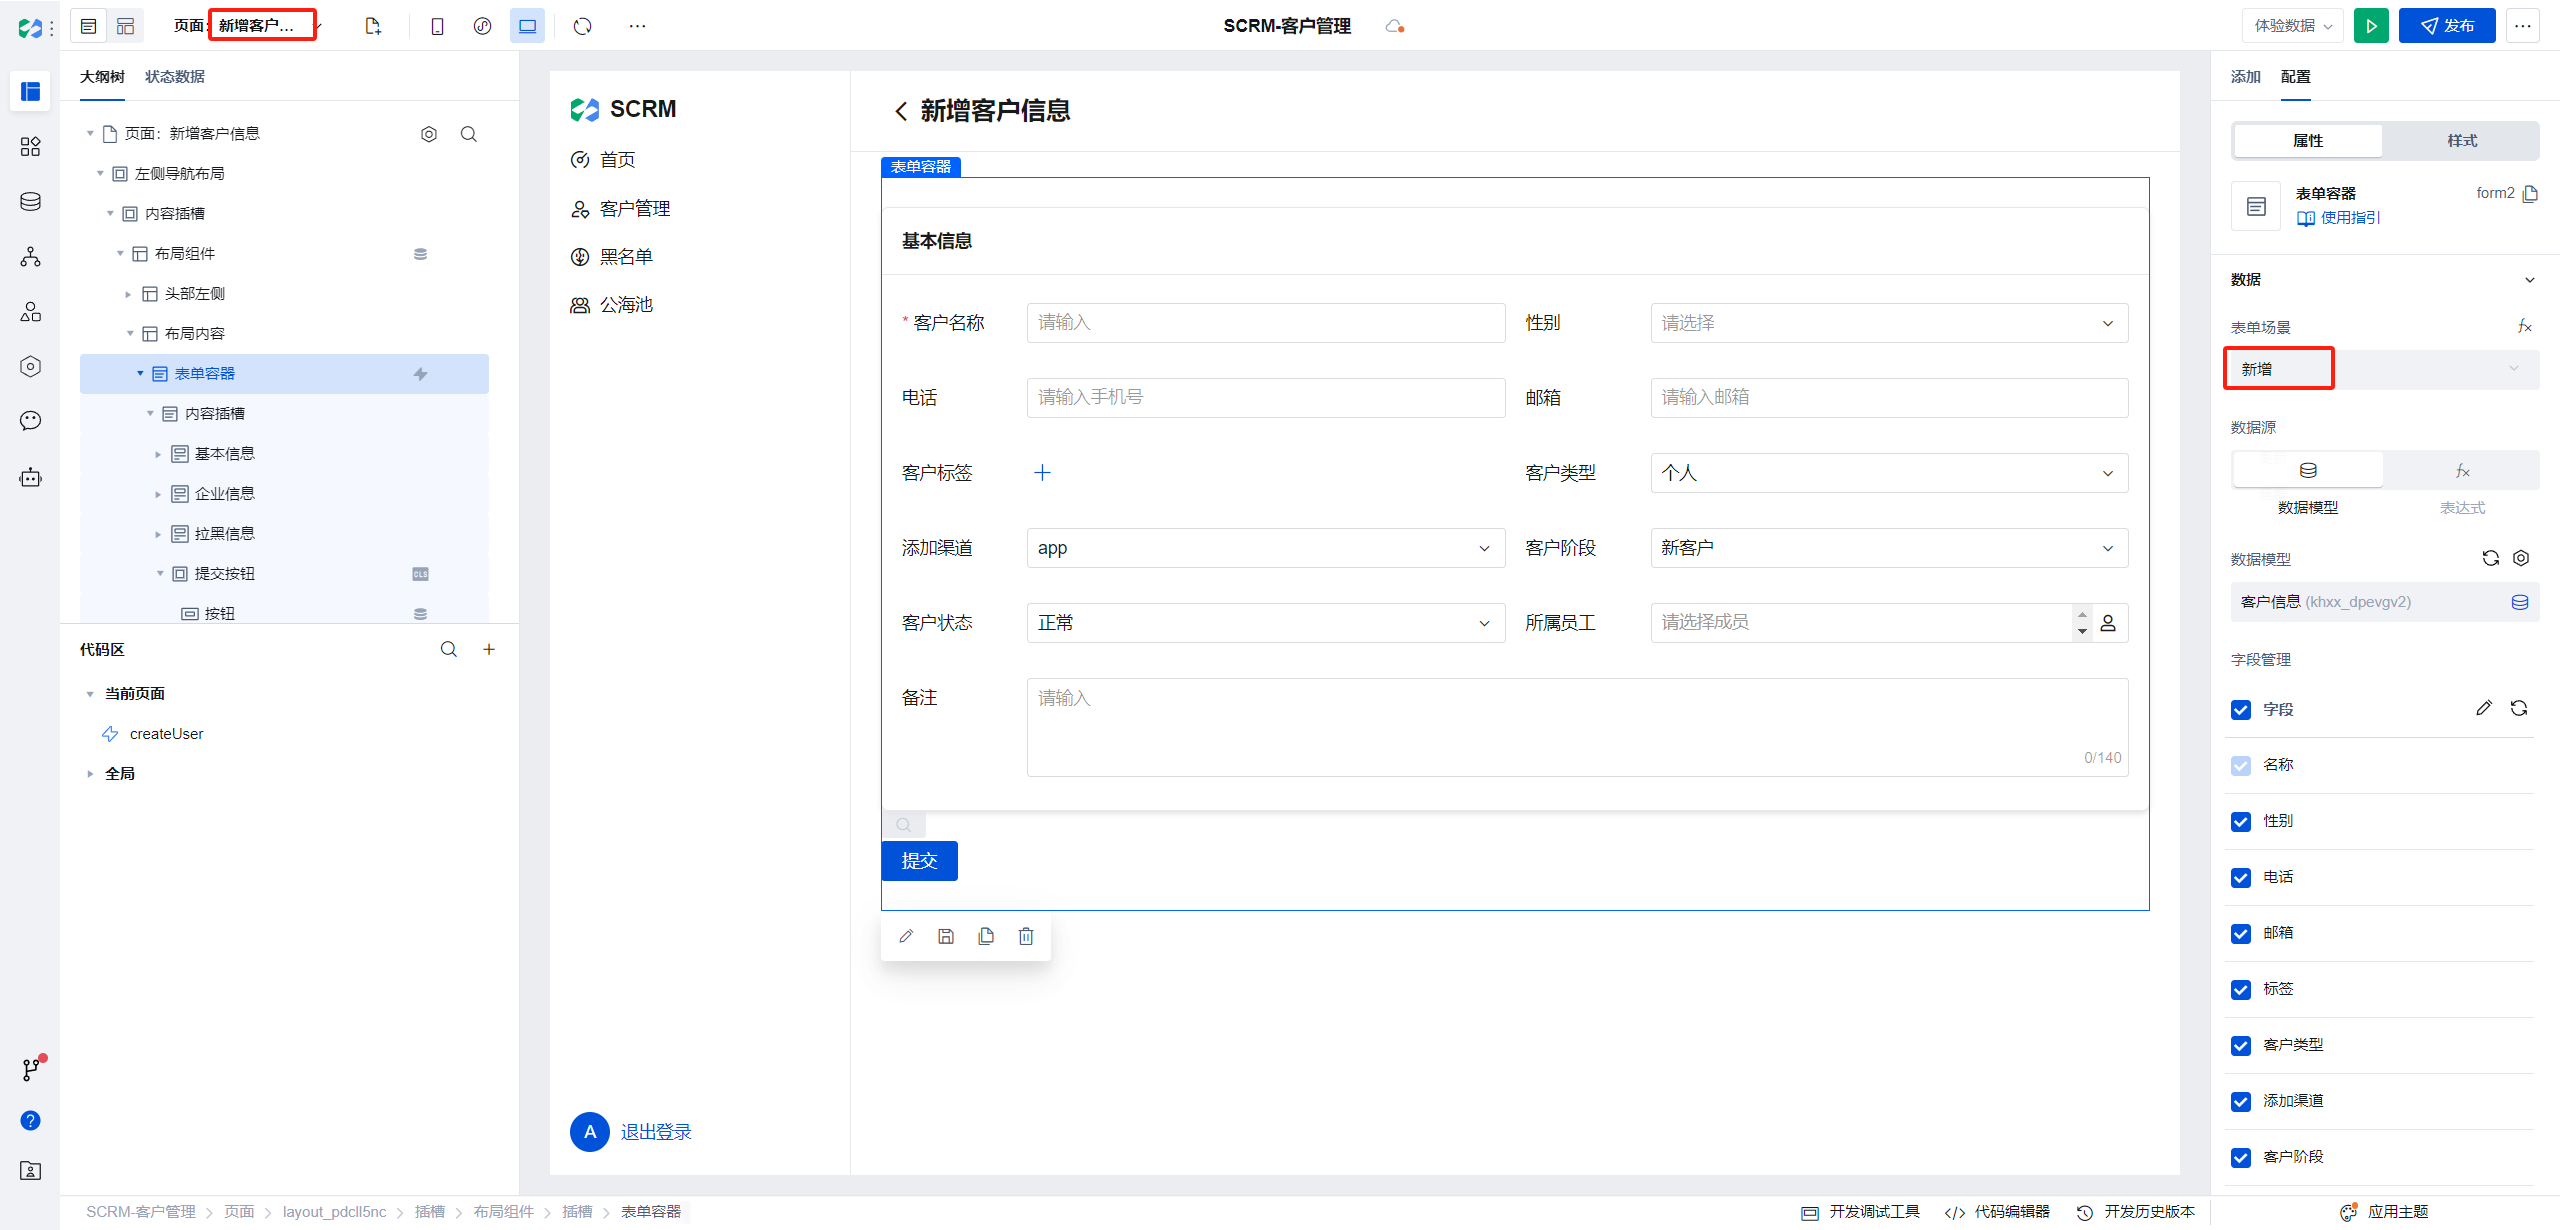This screenshot has width=2560, height=1230.
Task: Open the data source icon in left sidebar
Action: tap(31, 201)
